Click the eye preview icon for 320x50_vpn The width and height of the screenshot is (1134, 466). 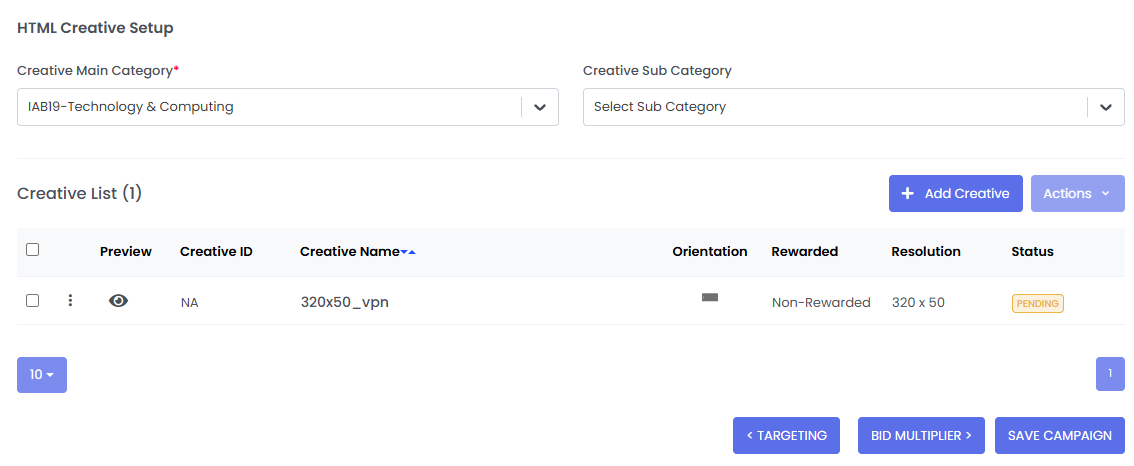[x=118, y=301]
